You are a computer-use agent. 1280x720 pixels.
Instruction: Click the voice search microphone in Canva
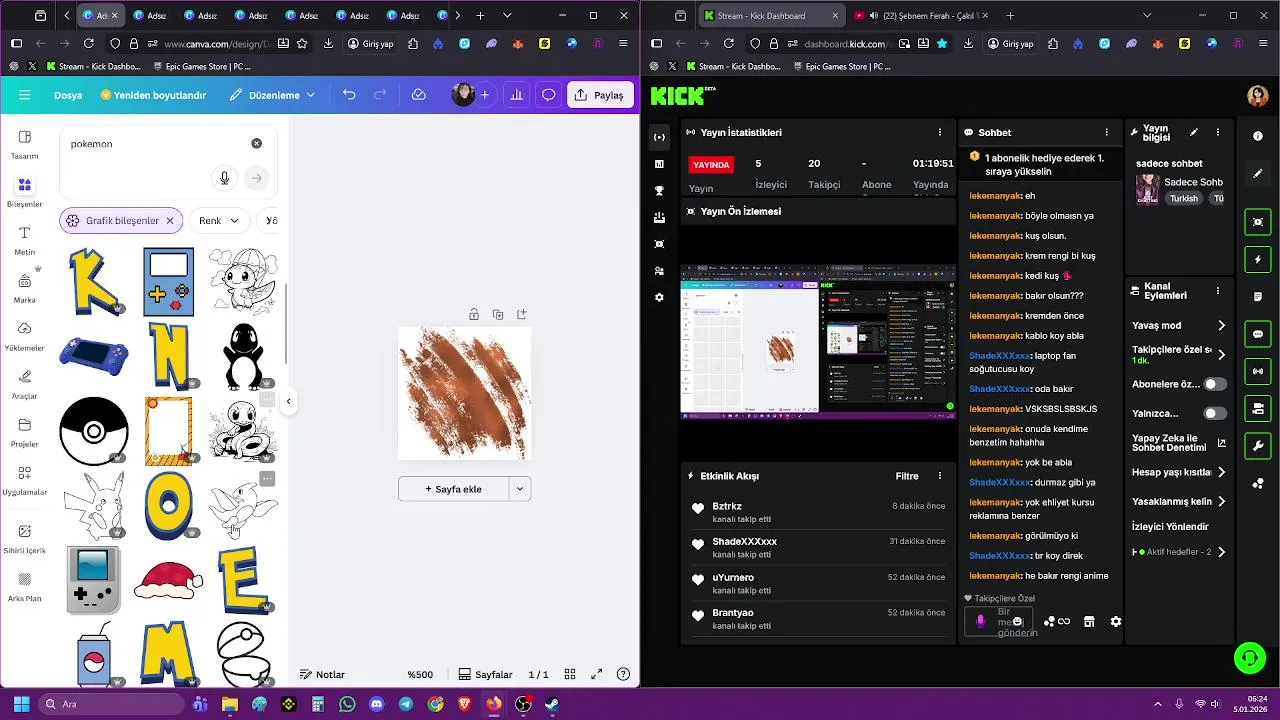(224, 178)
